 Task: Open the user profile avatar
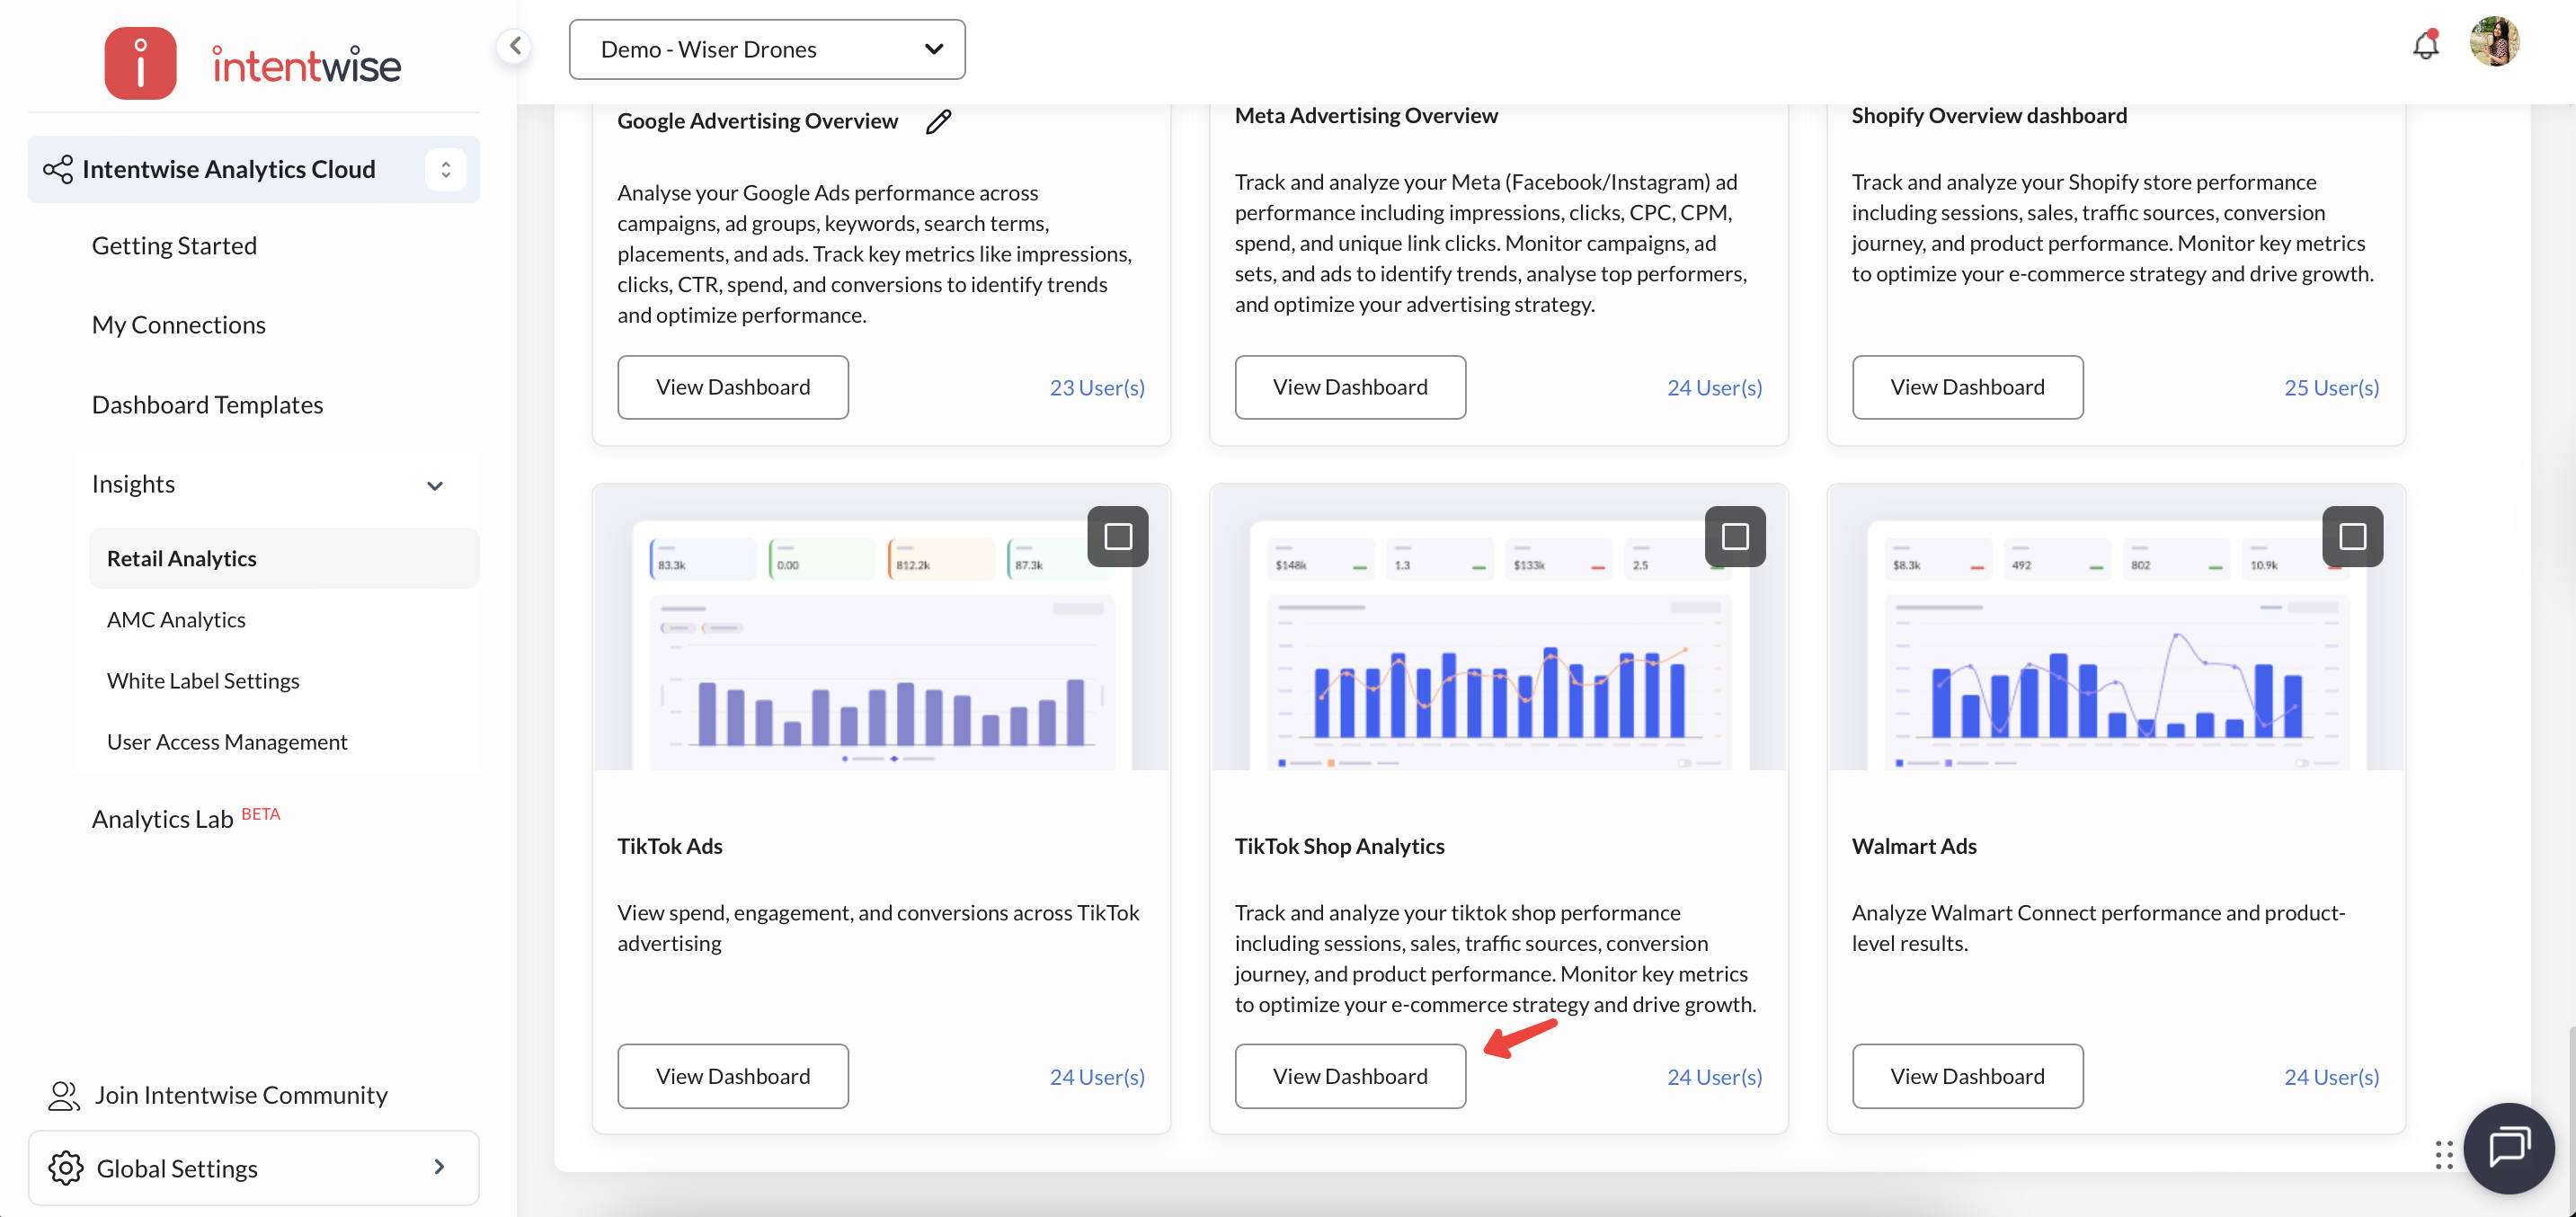[x=2494, y=43]
